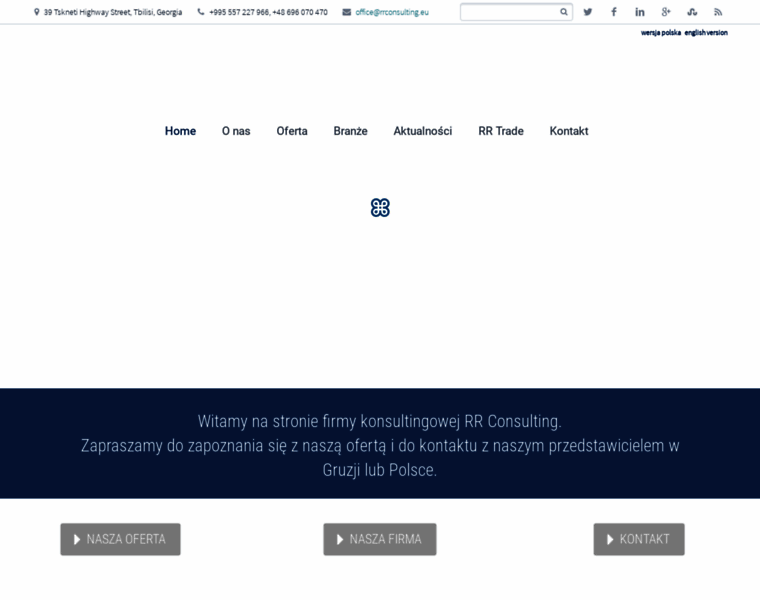Click the phone numbers text
The image size is (760, 600).
click(269, 12)
